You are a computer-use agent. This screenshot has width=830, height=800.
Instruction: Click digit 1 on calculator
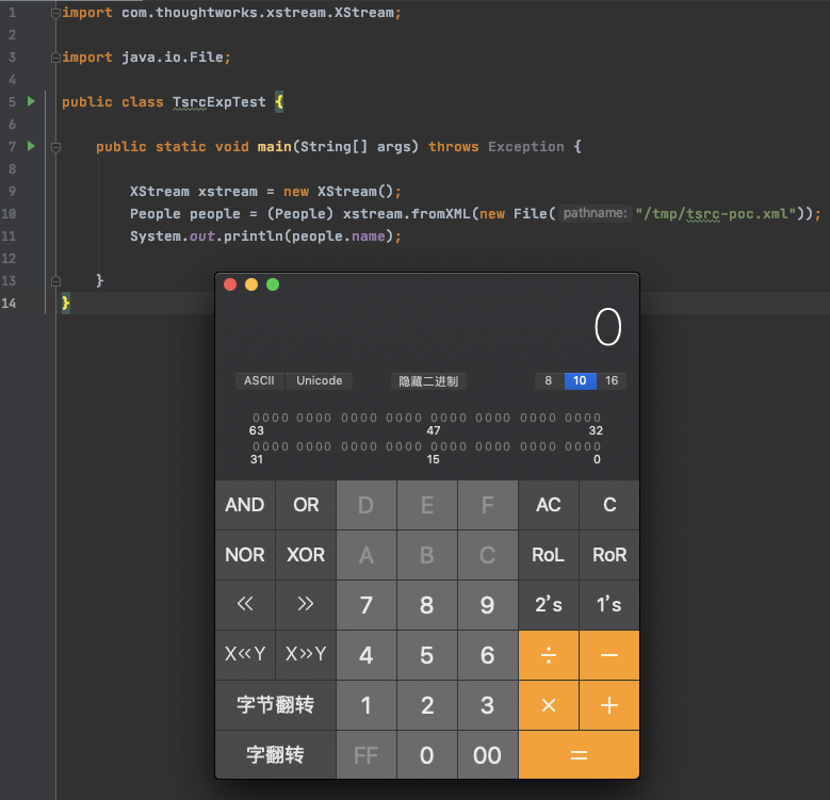[366, 705]
